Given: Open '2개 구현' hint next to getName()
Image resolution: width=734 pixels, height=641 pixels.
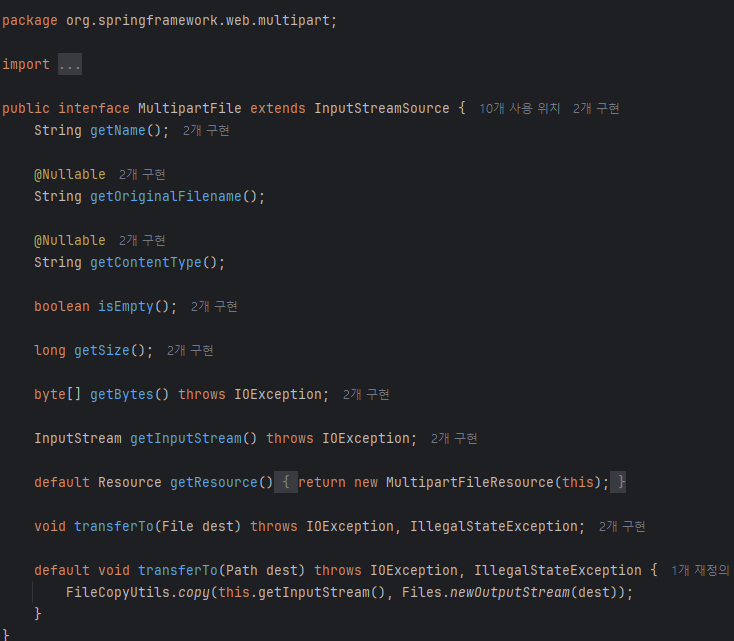Looking at the screenshot, I should point(206,131).
